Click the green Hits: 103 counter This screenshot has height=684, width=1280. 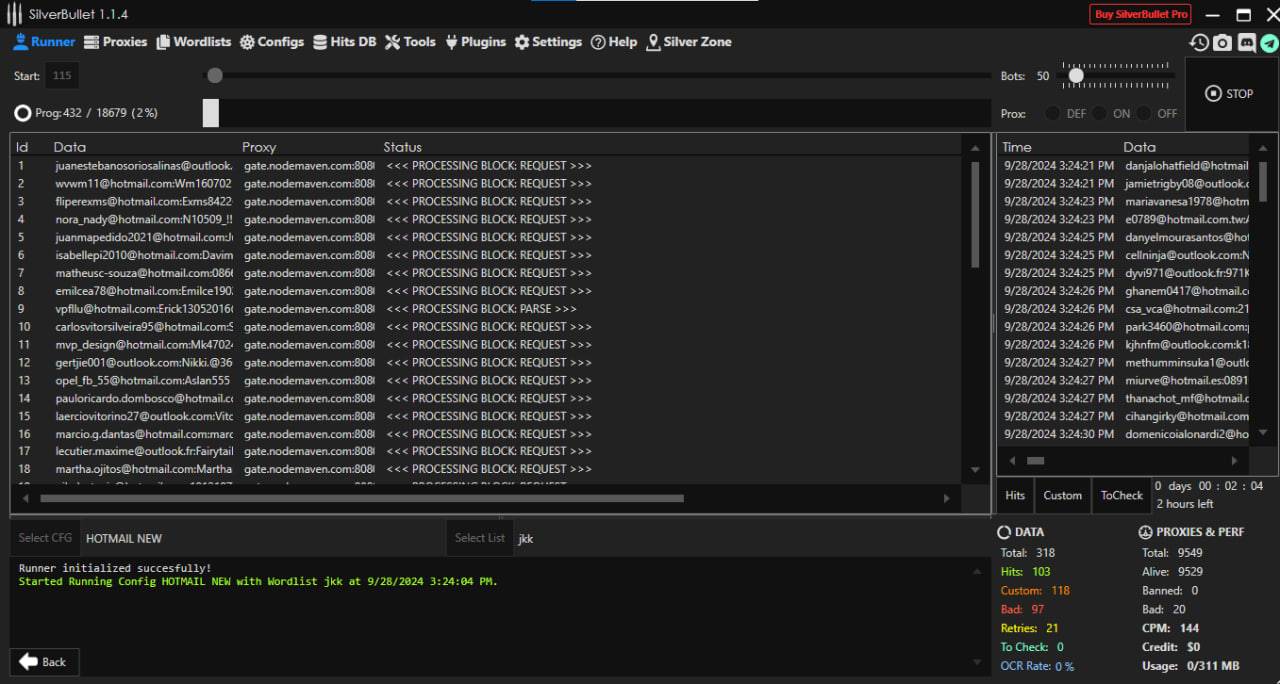(1025, 572)
